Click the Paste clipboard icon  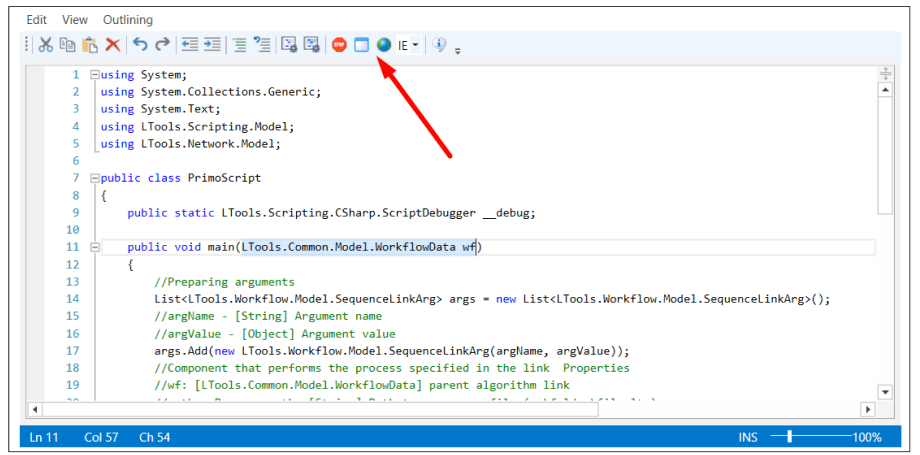coord(90,45)
